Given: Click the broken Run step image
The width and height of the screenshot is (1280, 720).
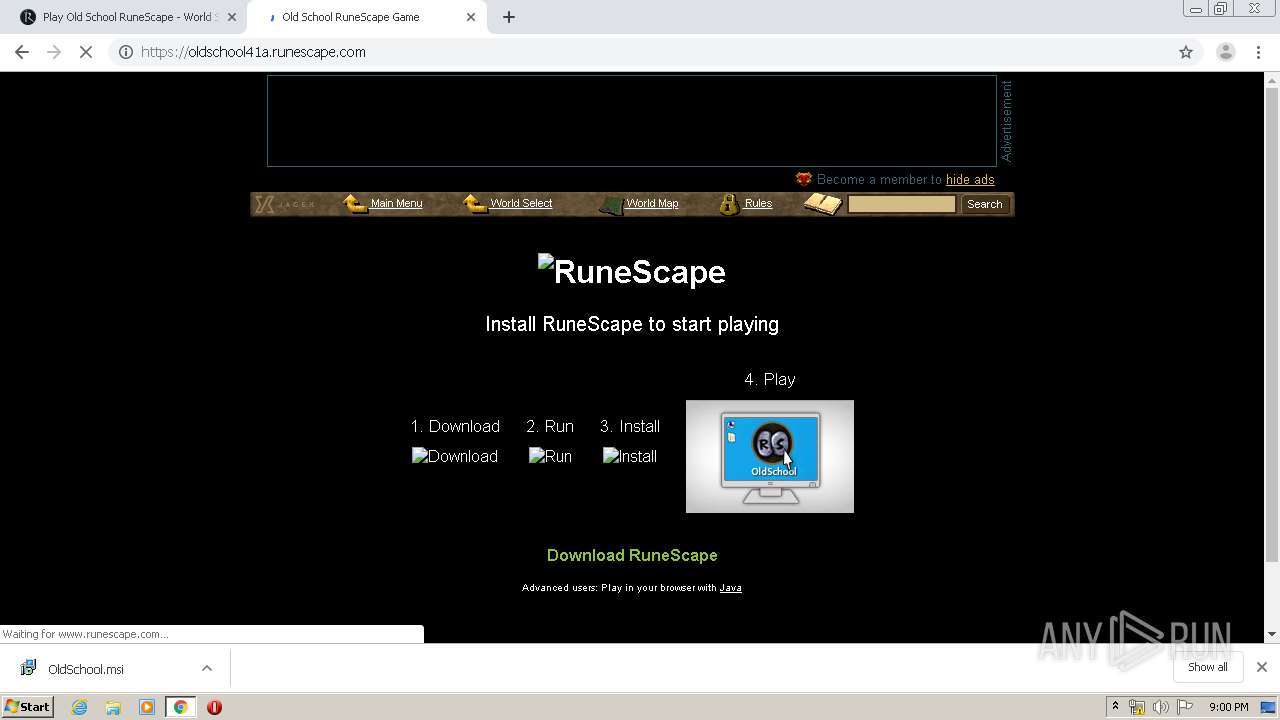Looking at the screenshot, I should 550,456.
